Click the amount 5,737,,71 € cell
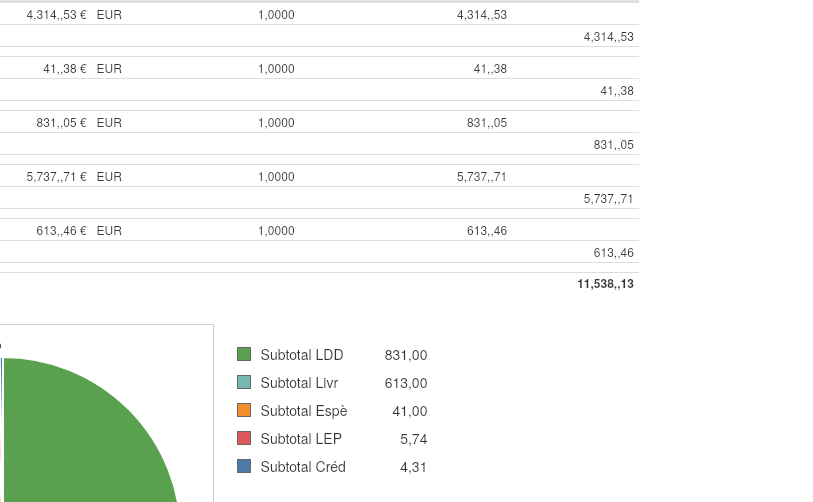 [x=57, y=176]
